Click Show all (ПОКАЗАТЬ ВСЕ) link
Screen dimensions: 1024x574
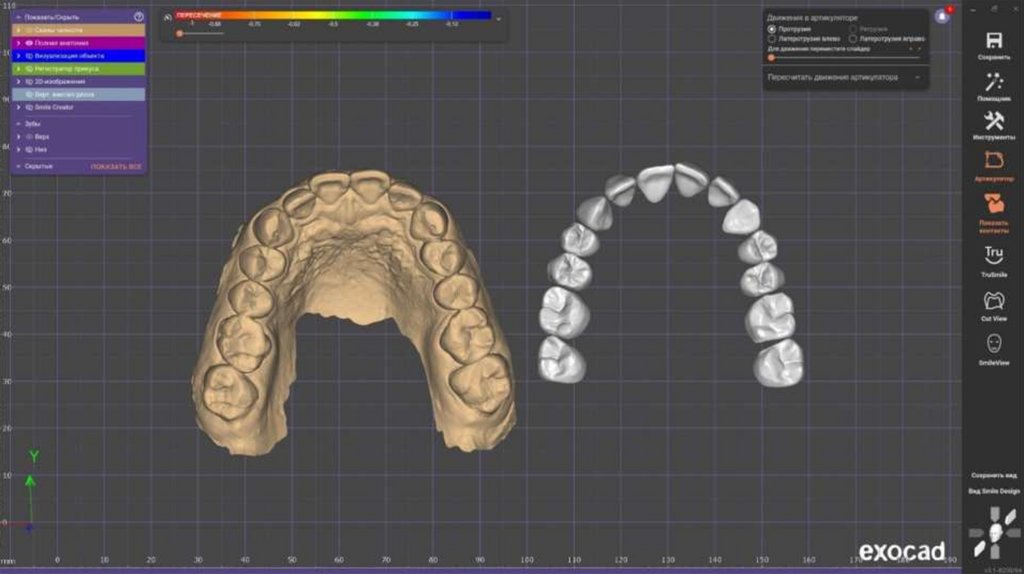[x=116, y=167]
